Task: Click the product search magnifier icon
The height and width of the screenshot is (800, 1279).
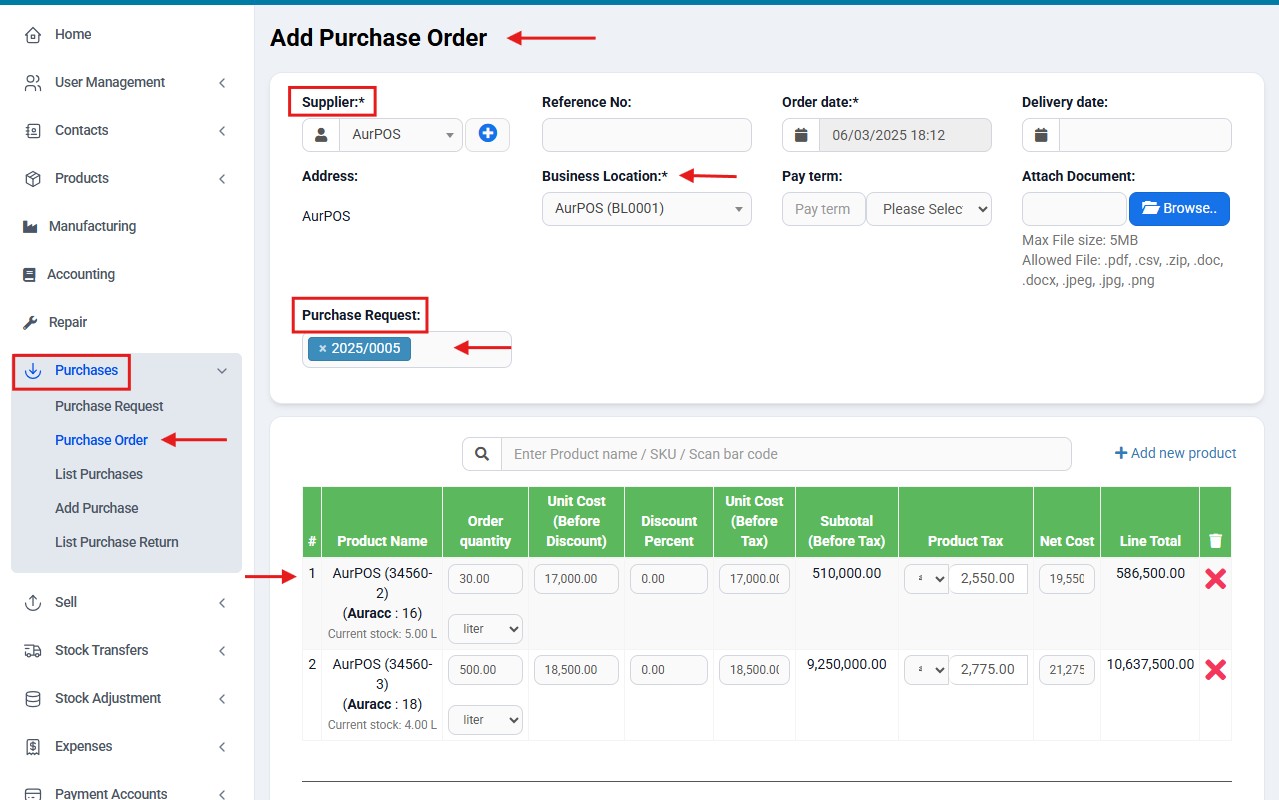Action: coord(482,454)
